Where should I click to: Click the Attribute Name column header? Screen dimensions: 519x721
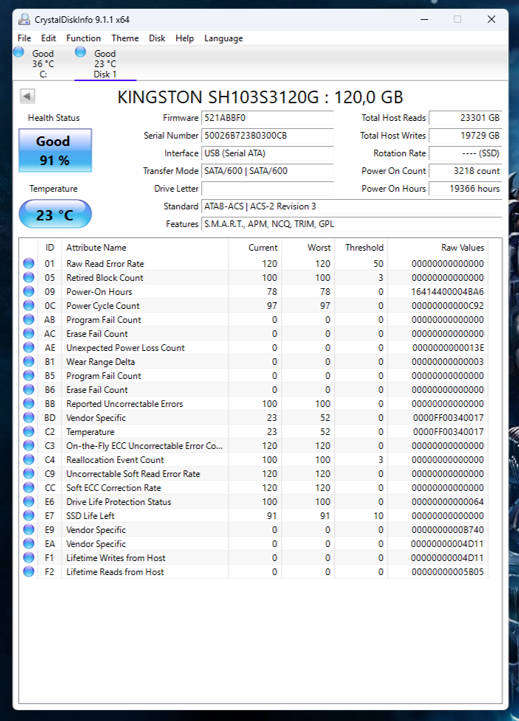(96, 247)
